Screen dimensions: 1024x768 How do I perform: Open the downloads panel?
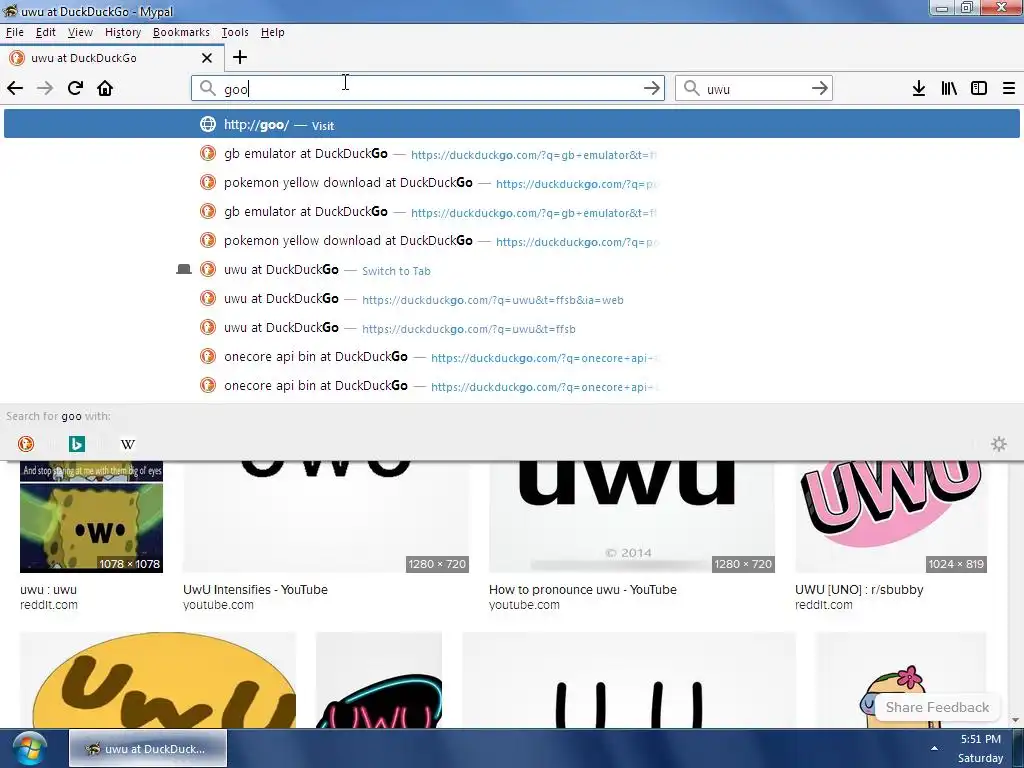pos(919,88)
